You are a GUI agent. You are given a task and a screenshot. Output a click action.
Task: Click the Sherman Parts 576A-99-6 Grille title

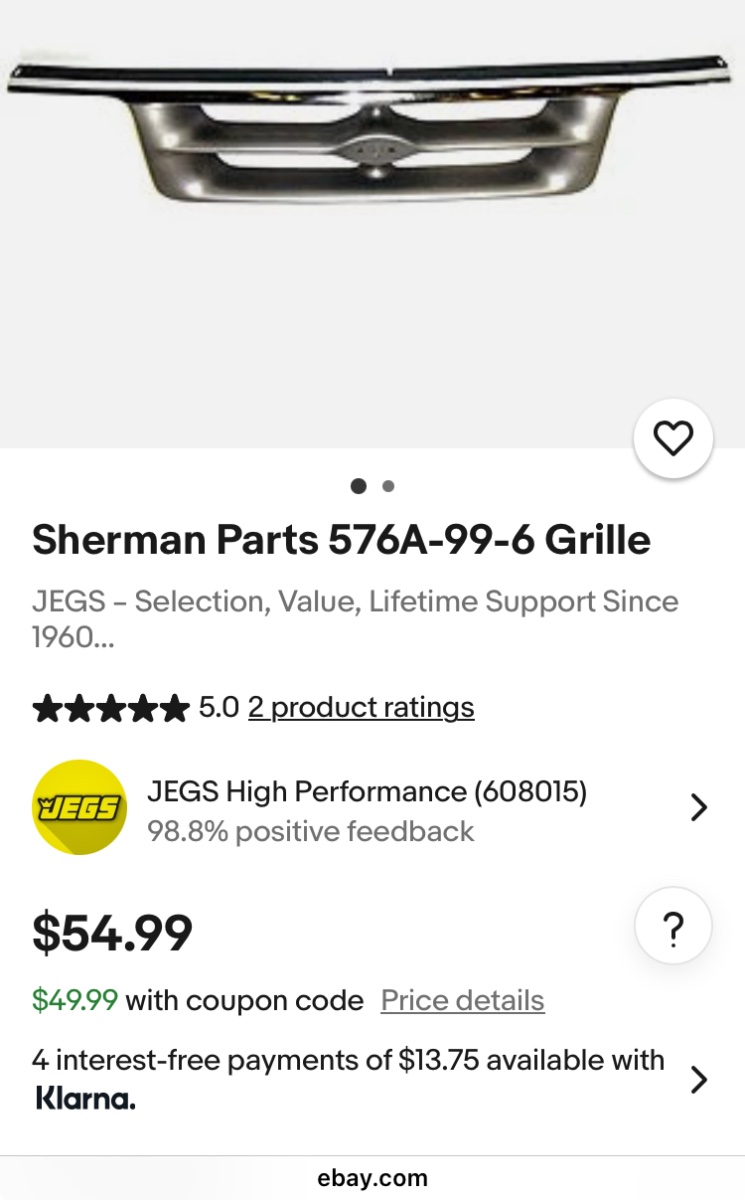[x=341, y=540]
